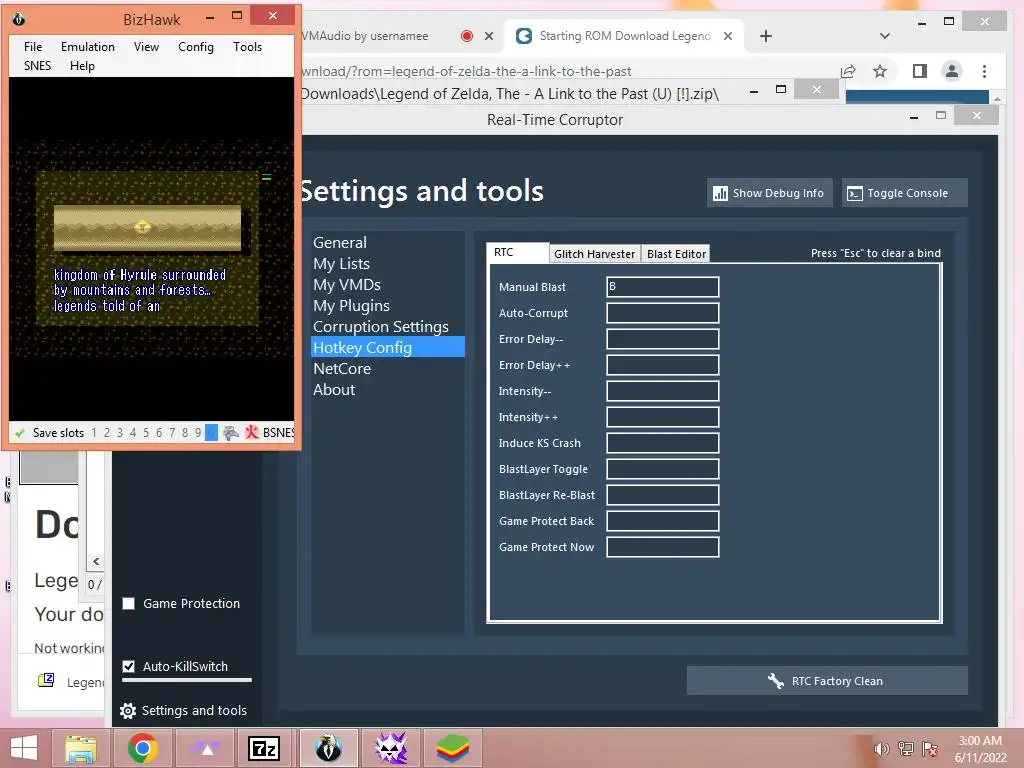Open Chrome profile avatar
This screenshot has width=1024, height=768.
click(952, 71)
